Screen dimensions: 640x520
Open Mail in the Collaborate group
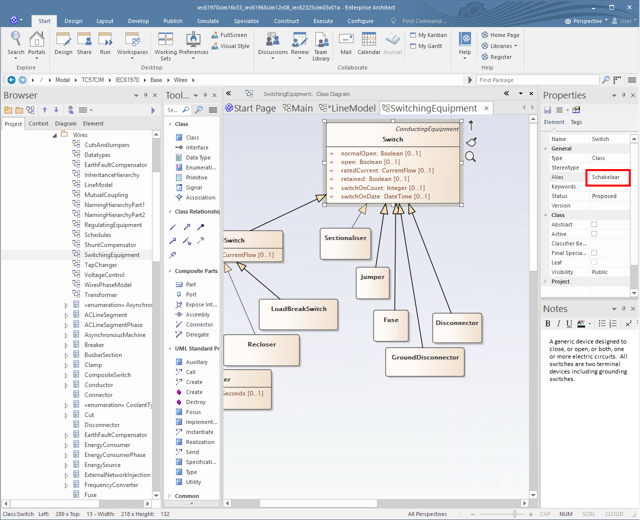(x=346, y=43)
